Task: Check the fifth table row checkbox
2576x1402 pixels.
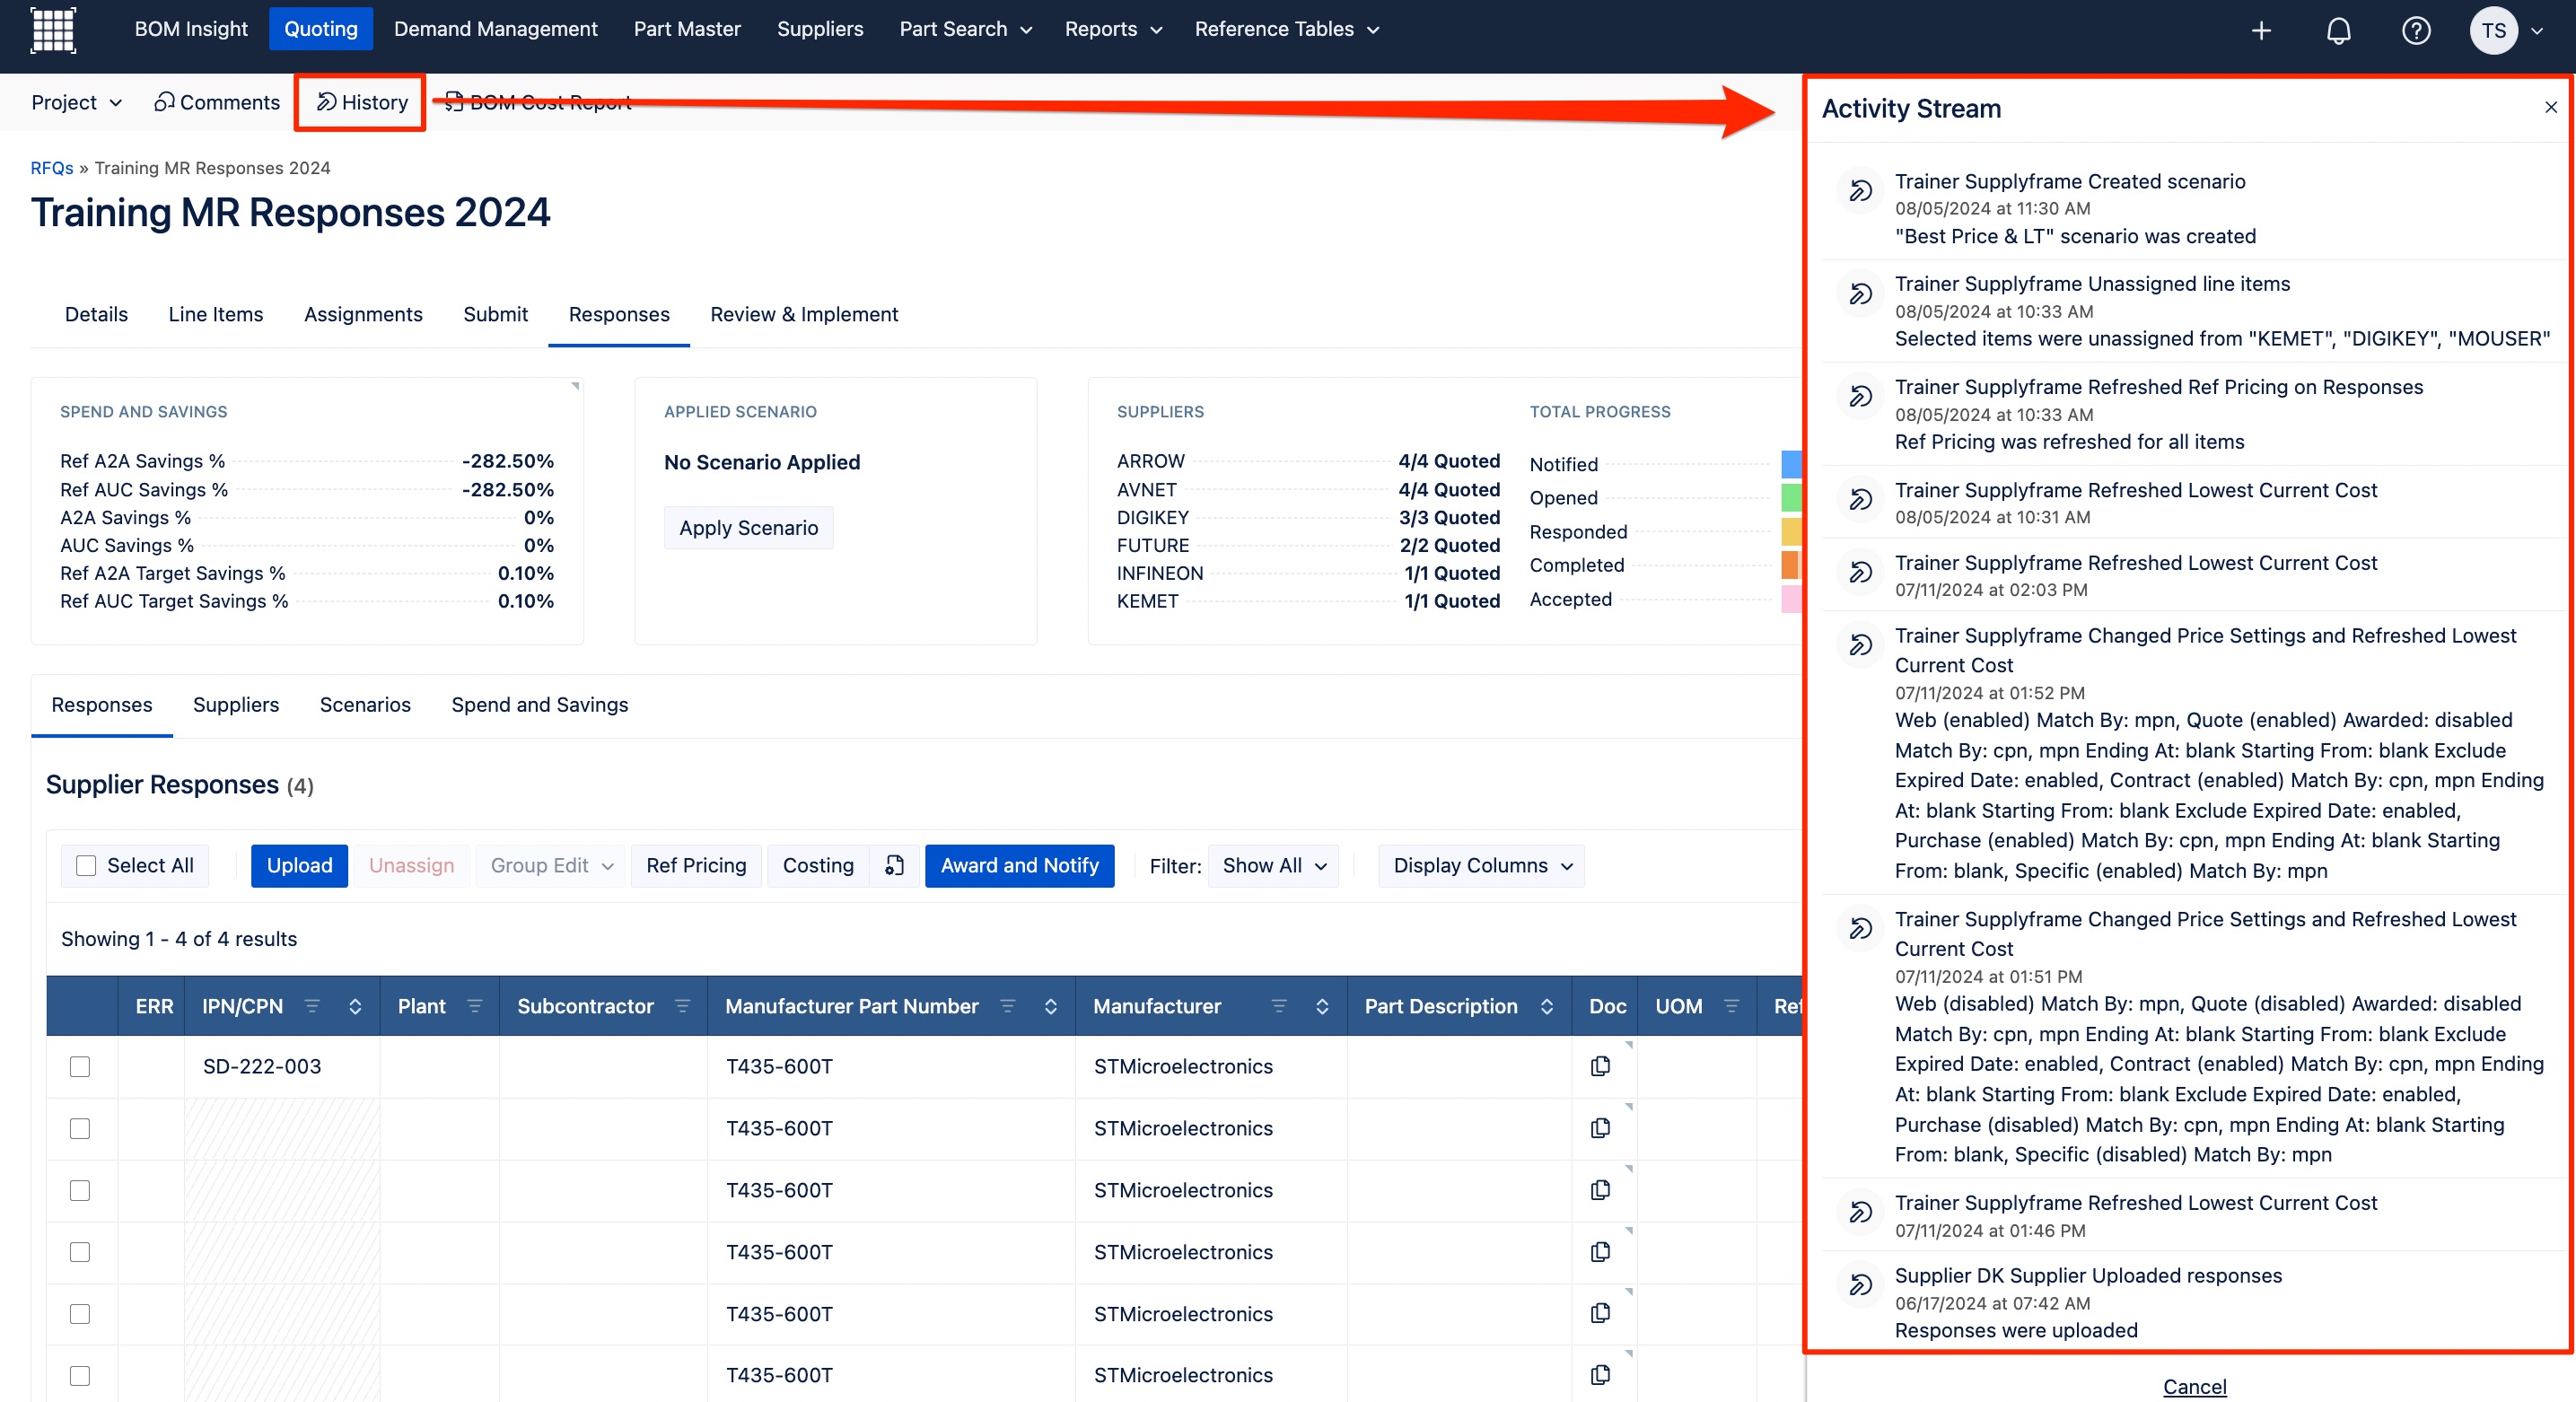Action: pyautogui.click(x=80, y=1314)
